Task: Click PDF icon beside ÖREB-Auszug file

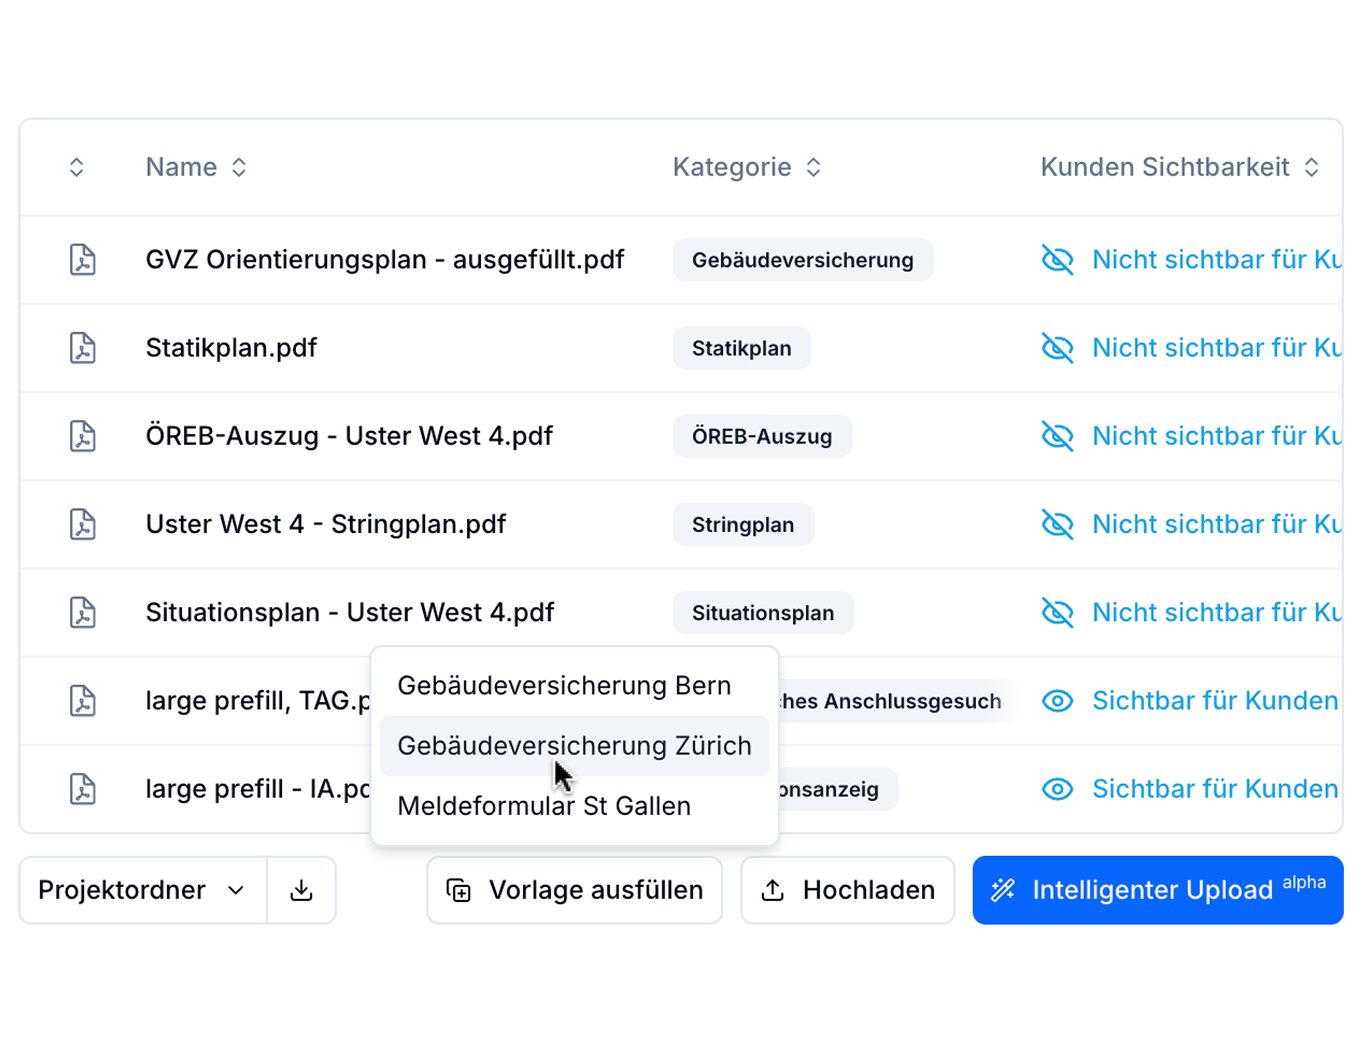Action: (83, 436)
